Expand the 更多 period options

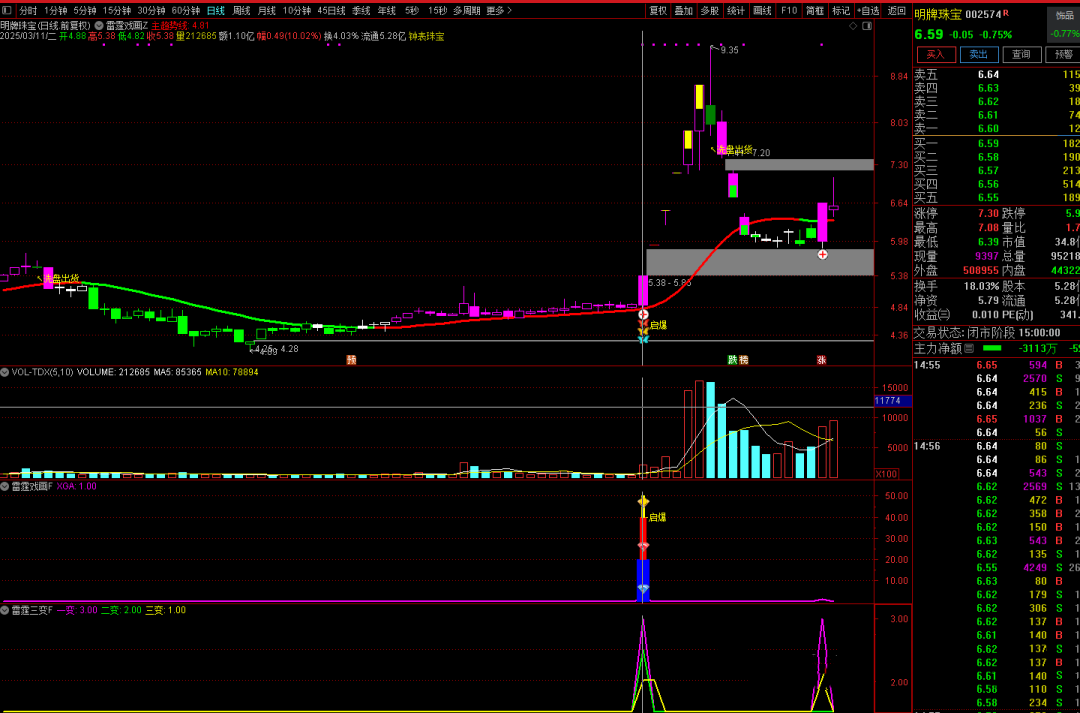(498, 10)
